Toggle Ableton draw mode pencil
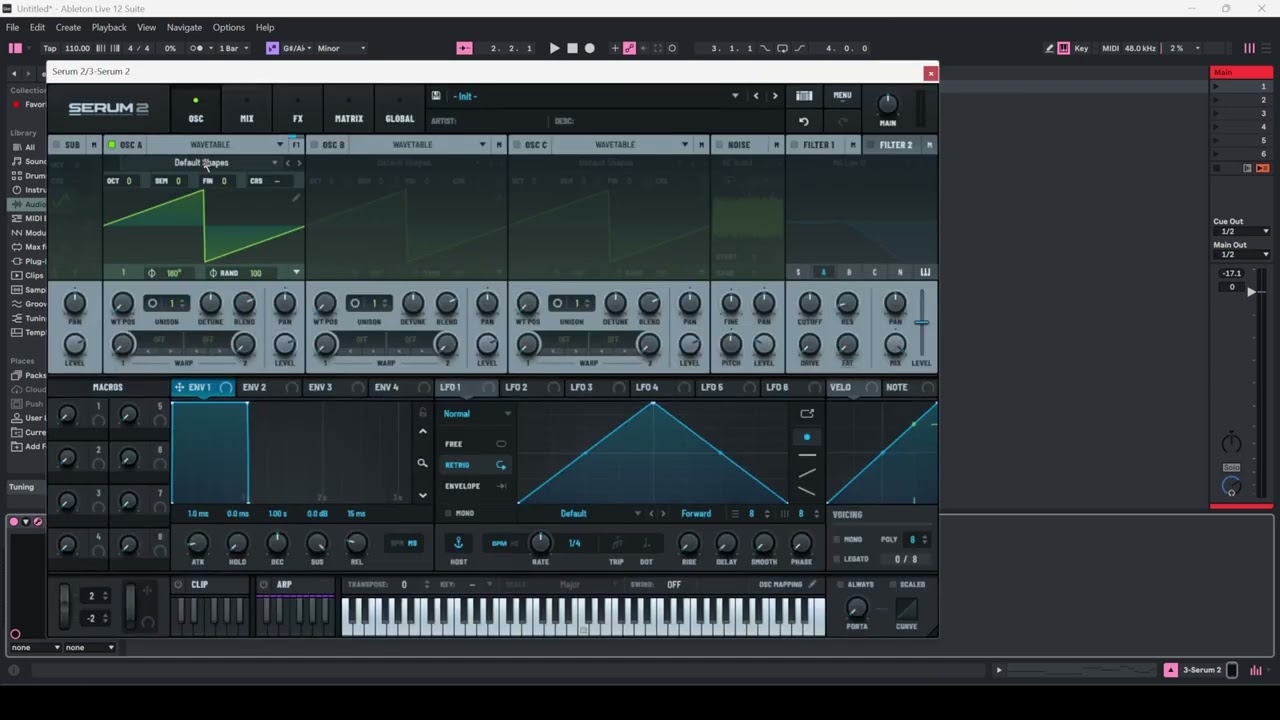Viewport: 1280px width, 720px height. click(x=1050, y=48)
